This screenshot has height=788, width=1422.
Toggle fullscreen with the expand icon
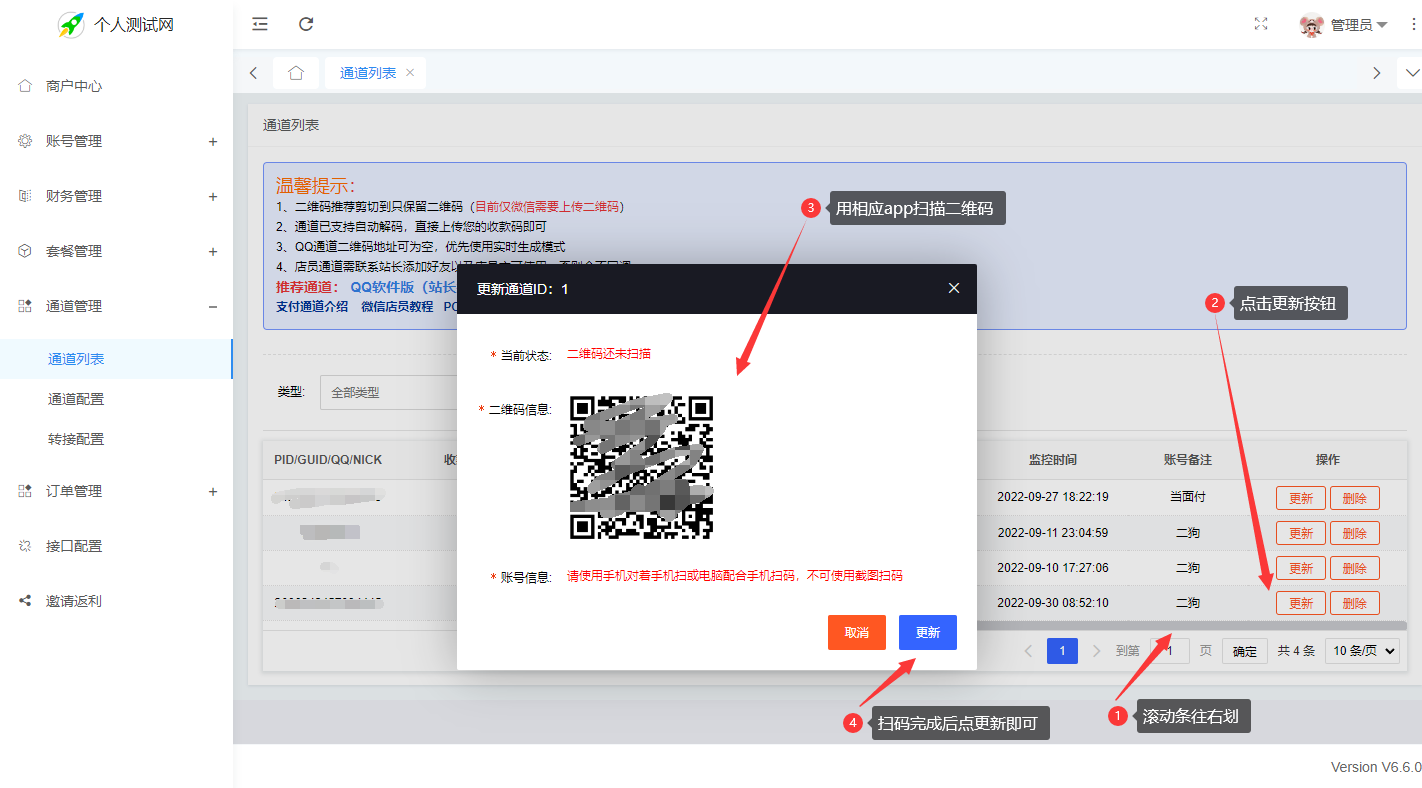click(1261, 24)
